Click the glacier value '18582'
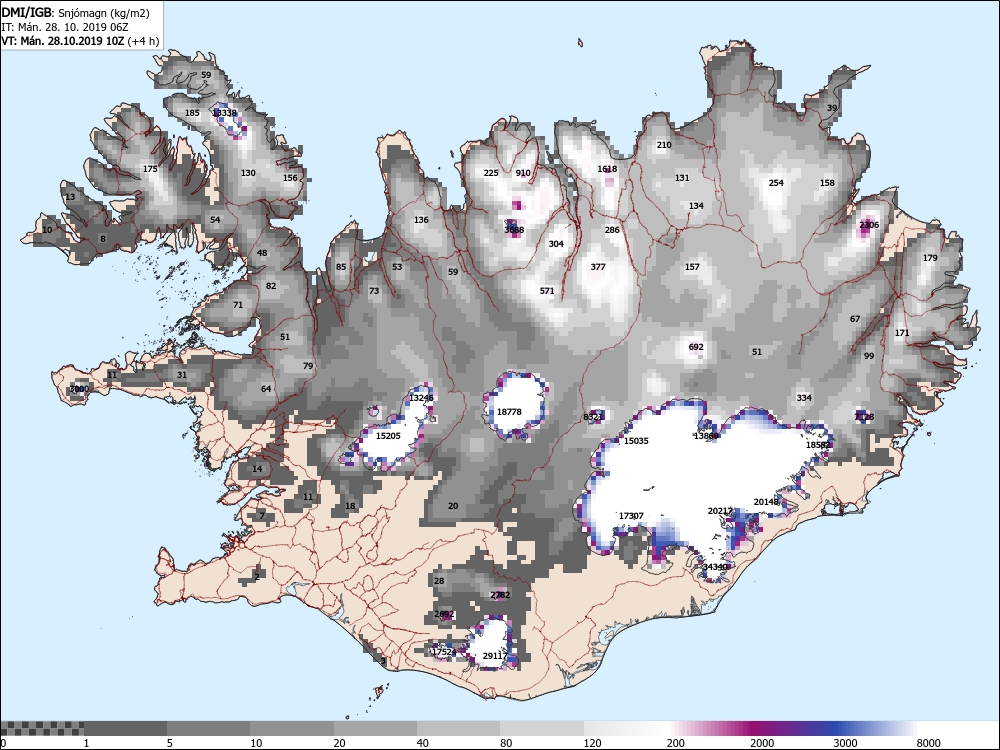1000x750 pixels. pos(818,445)
